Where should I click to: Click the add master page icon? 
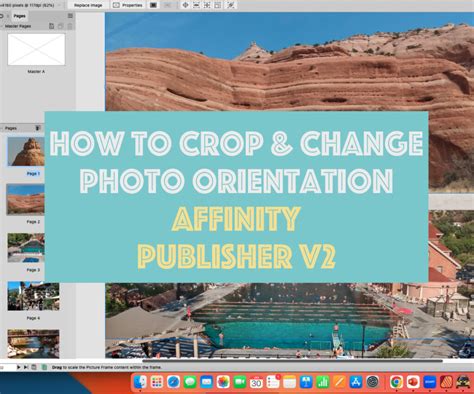51,26
